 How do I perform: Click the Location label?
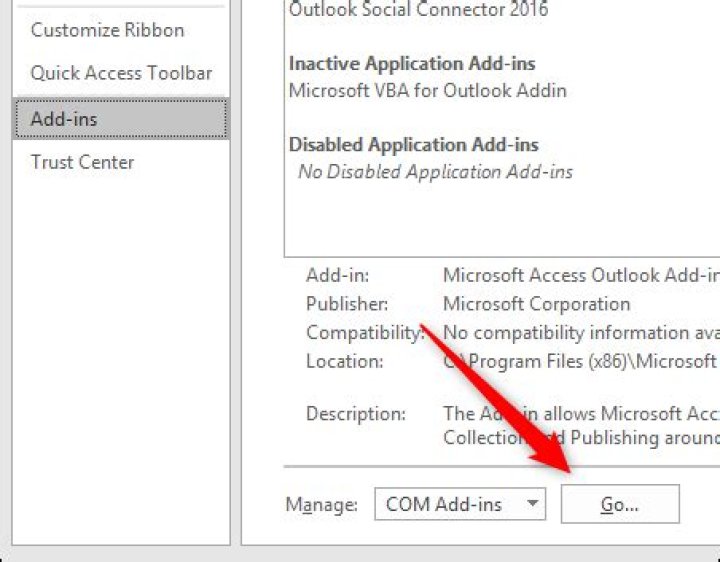click(x=344, y=362)
